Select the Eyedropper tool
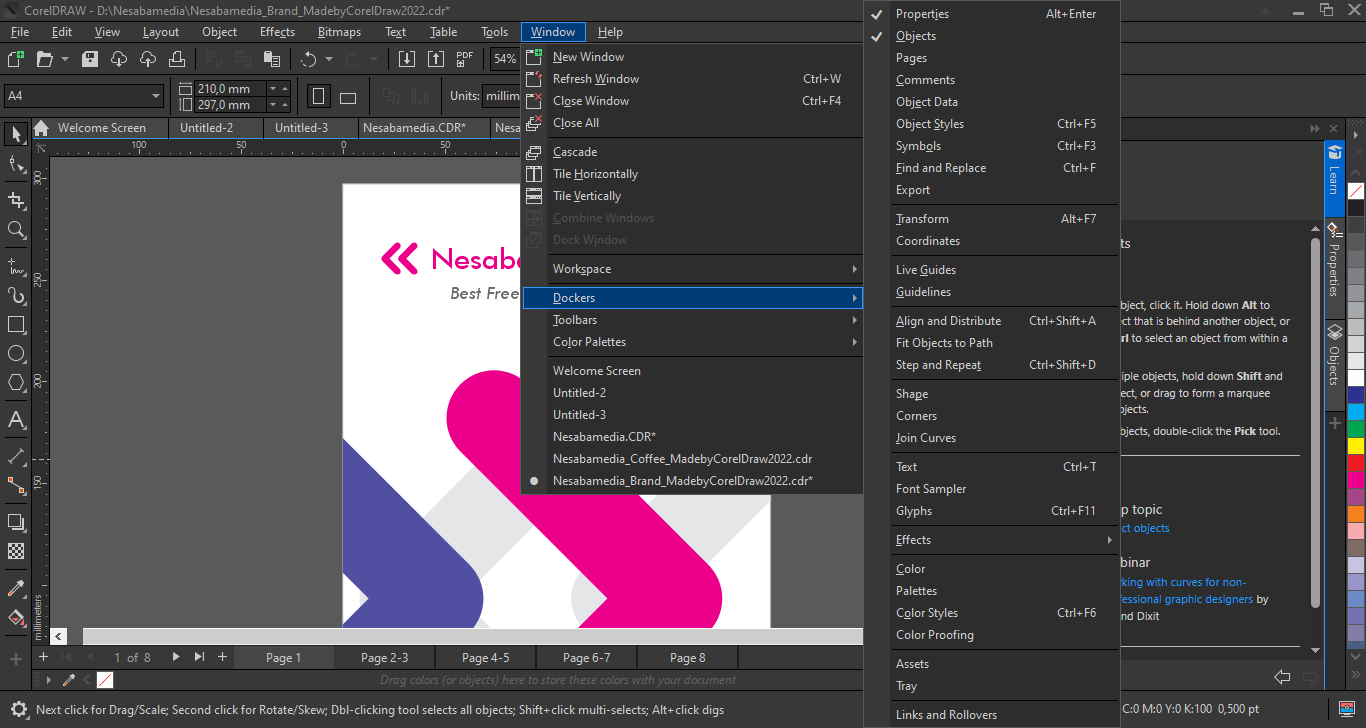Image resolution: width=1366 pixels, height=728 pixels. [16, 588]
